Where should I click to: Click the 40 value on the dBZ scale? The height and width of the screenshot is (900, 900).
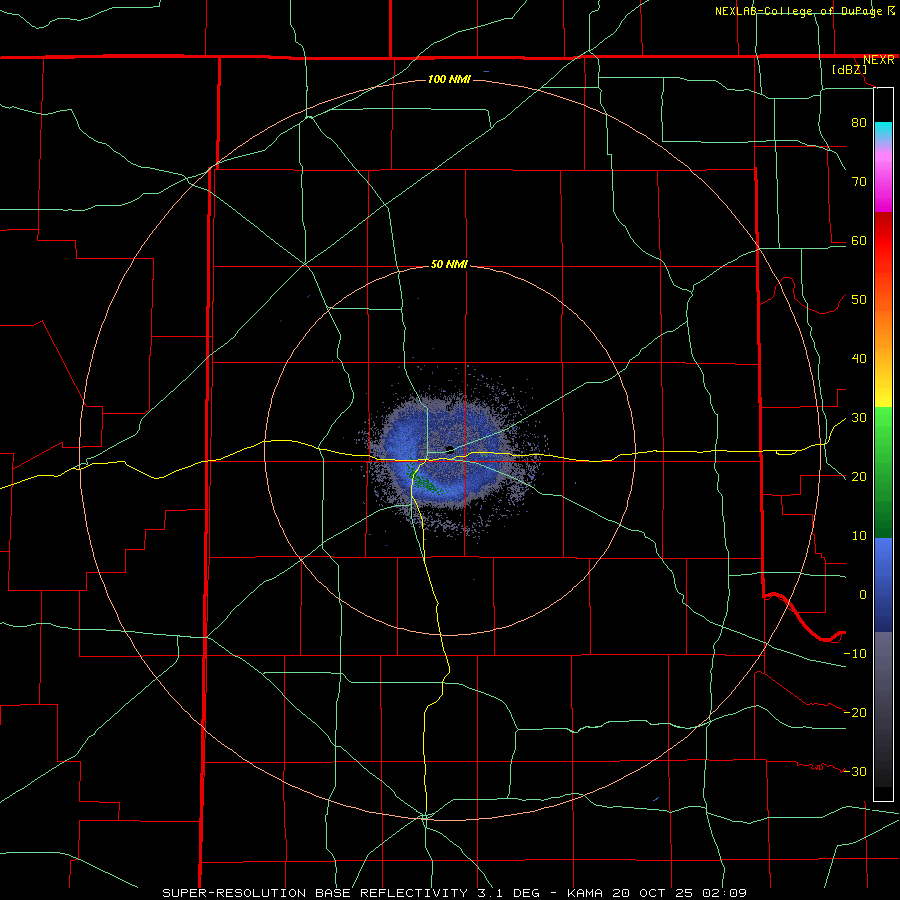[859, 359]
